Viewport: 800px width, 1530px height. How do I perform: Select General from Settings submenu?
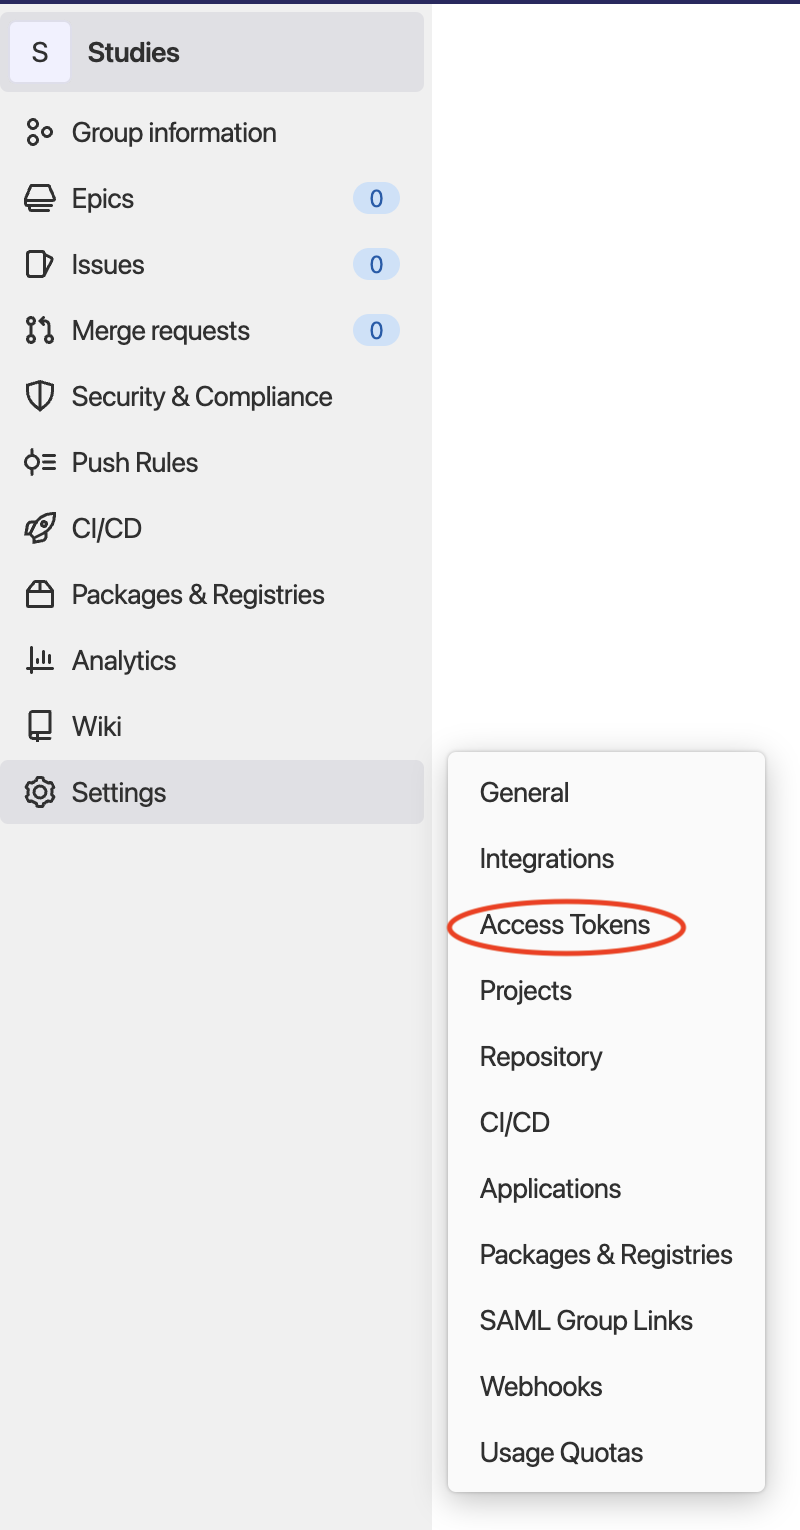click(524, 793)
